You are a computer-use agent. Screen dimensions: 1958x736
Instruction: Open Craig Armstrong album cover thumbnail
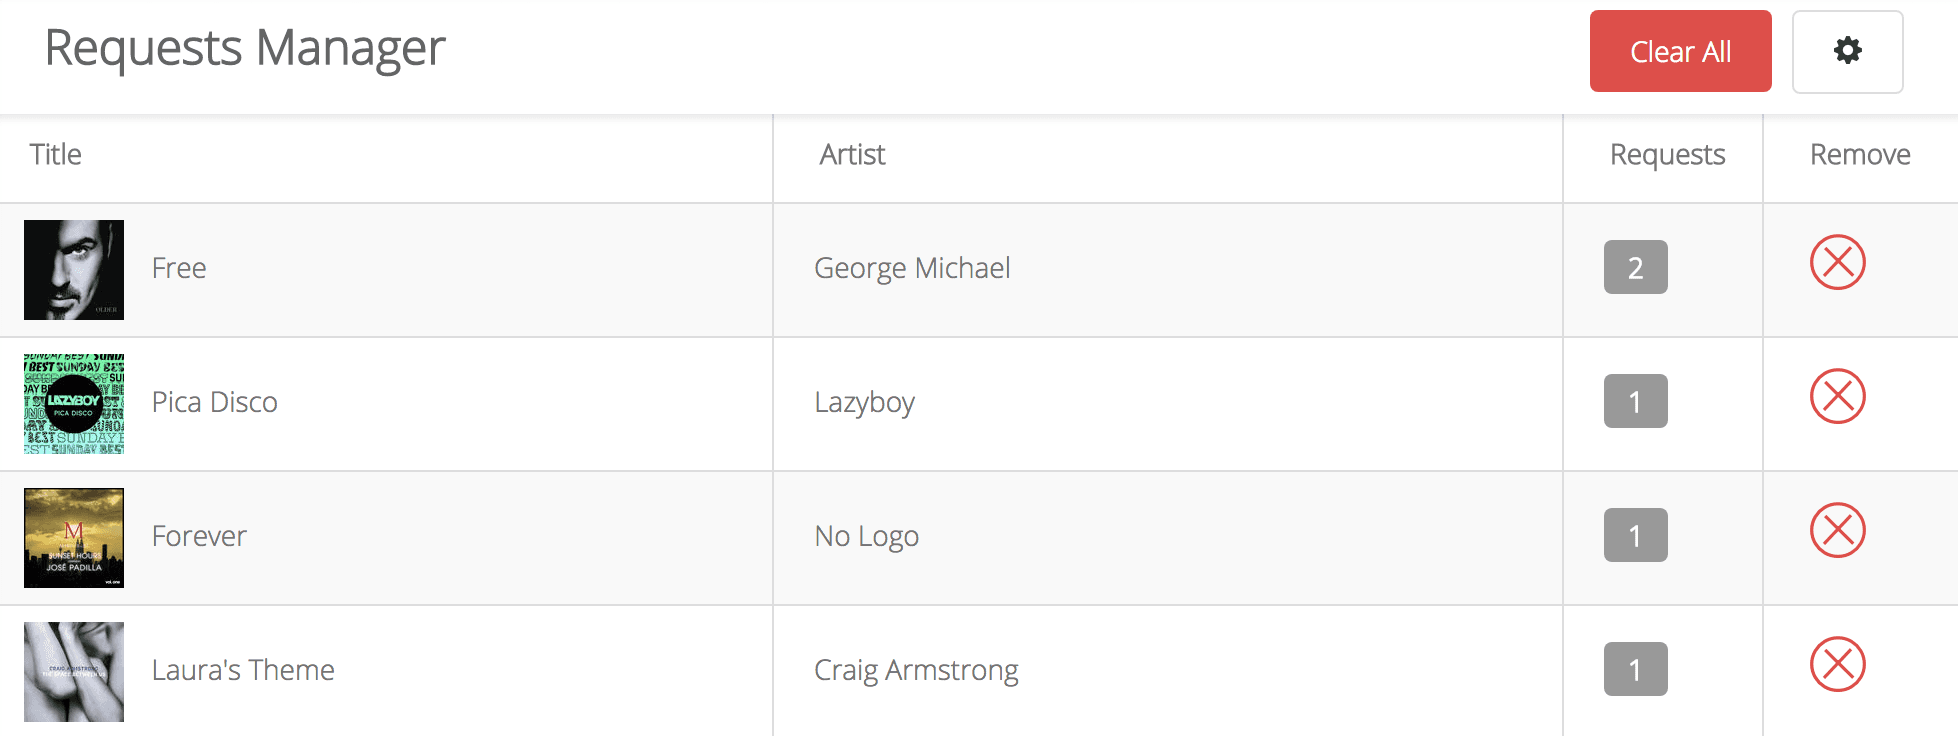pos(74,672)
